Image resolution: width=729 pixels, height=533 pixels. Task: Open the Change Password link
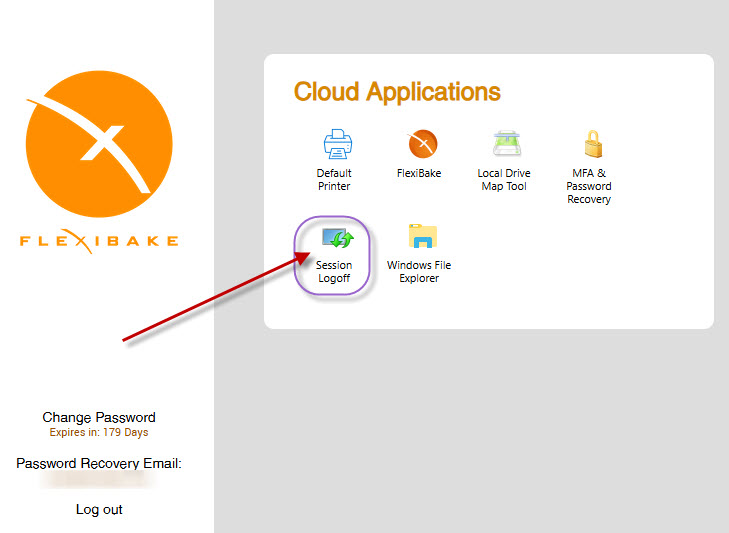tap(99, 417)
